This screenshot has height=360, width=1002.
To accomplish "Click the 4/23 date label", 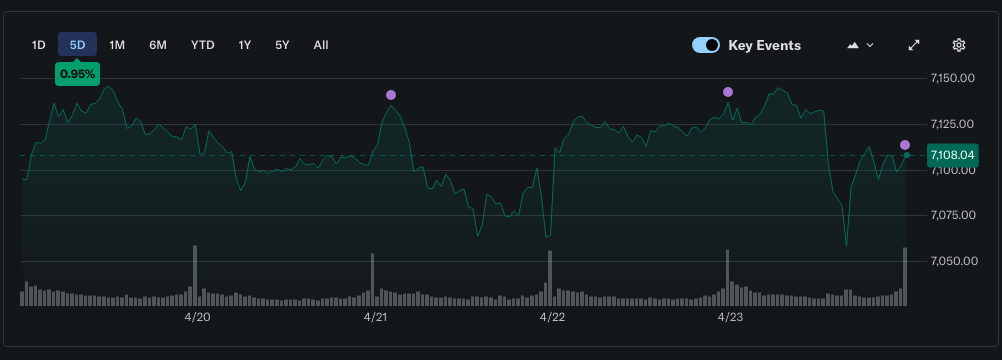I will (729, 317).
